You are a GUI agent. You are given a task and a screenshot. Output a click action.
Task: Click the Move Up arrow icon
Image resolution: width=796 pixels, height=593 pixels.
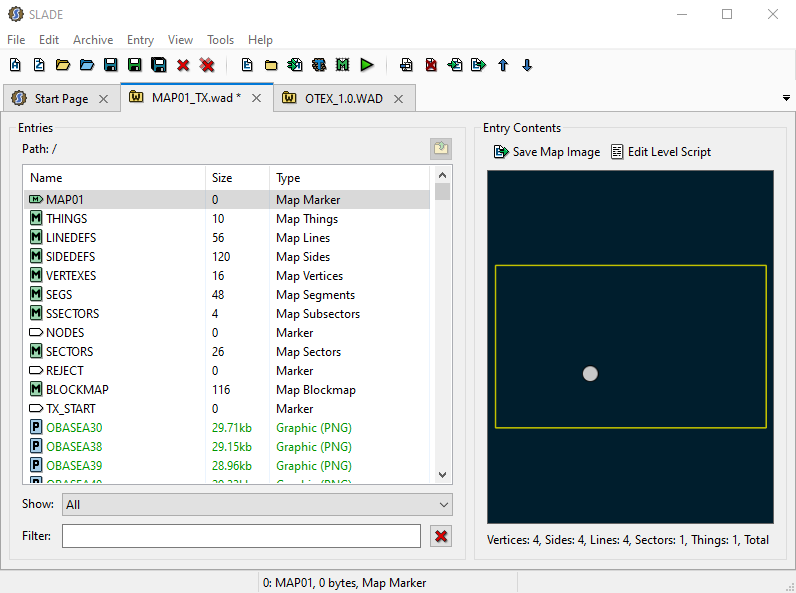(503, 65)
